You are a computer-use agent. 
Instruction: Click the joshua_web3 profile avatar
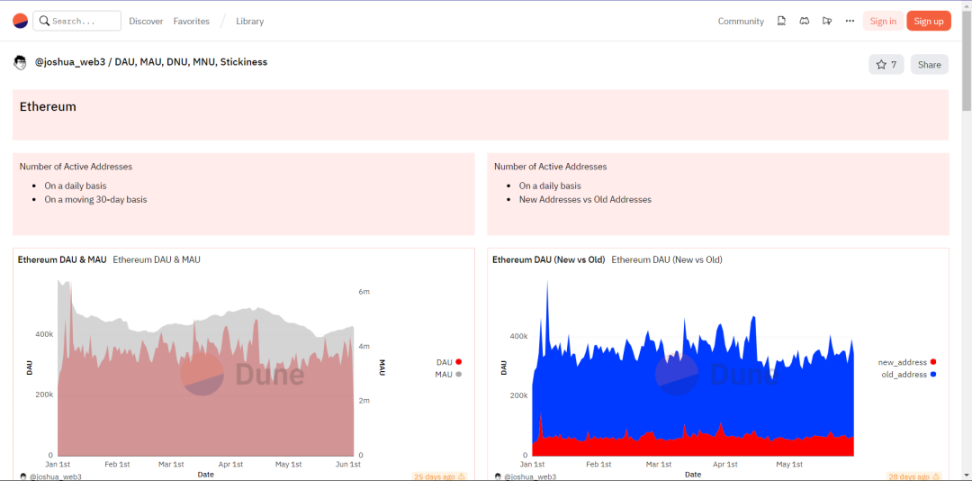(x=20, y=63)
